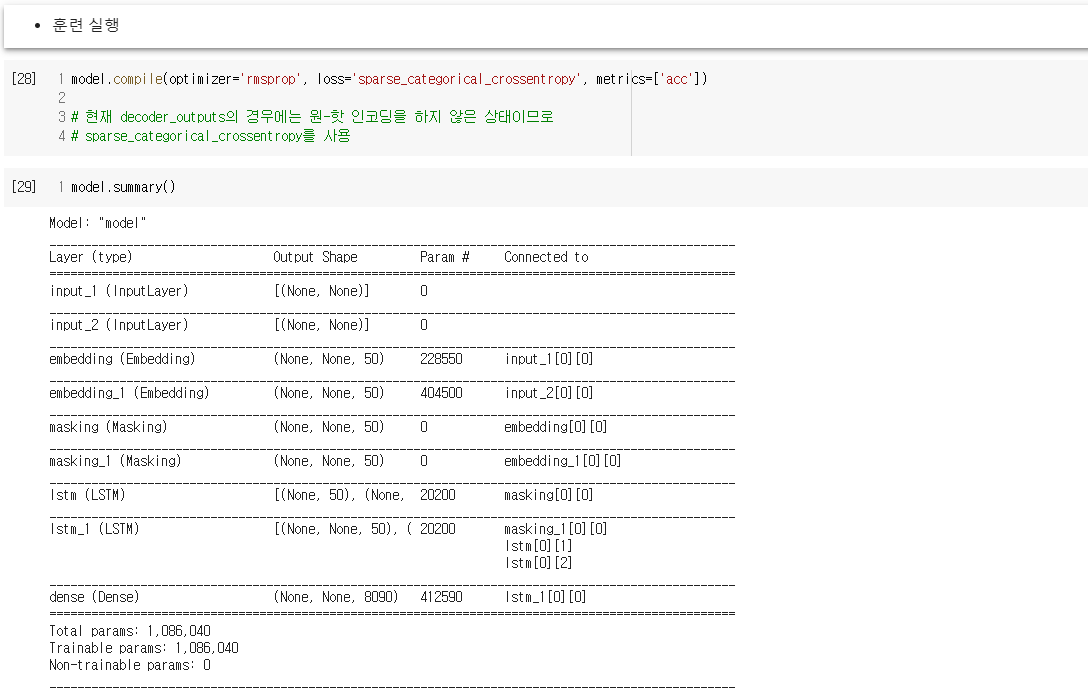This screenshot has height=697, width=1088.
Task: Click the 'input_2 (InputLayer)' row name
Action: coord(119,325)
